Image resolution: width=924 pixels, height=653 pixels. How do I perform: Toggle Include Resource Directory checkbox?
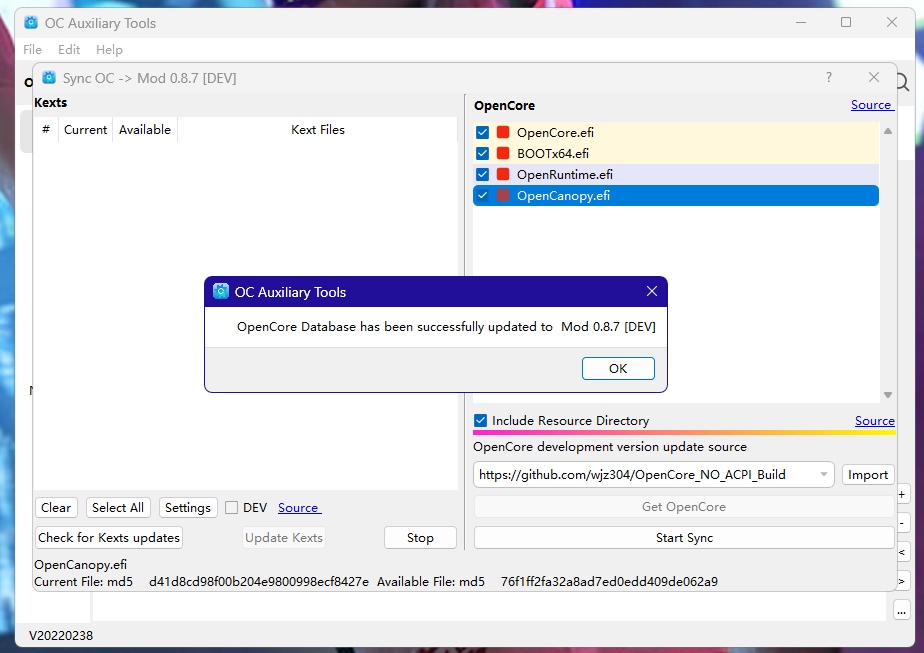click(x=480, y=421)
